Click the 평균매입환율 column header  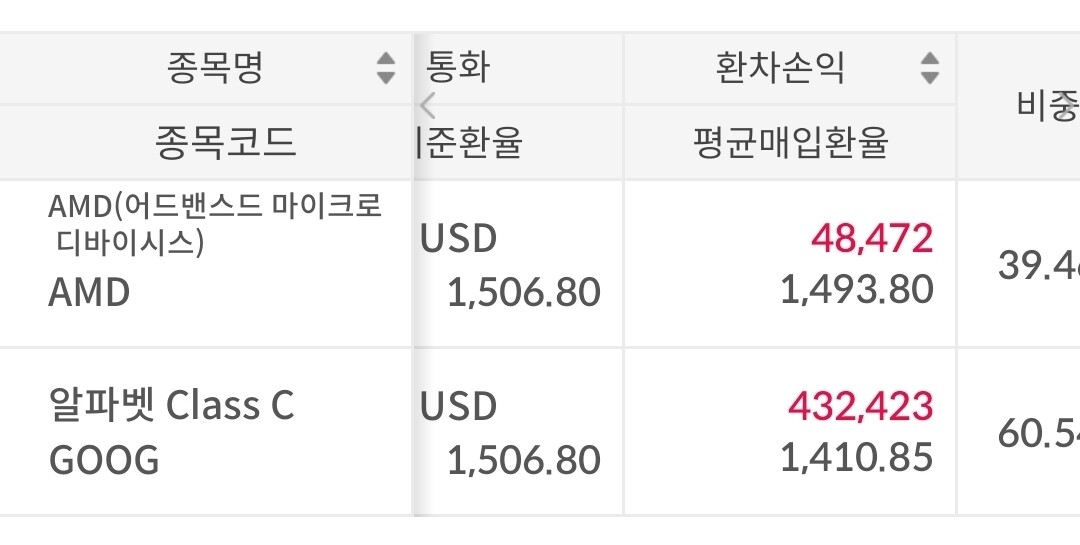[x=790, y=143]
